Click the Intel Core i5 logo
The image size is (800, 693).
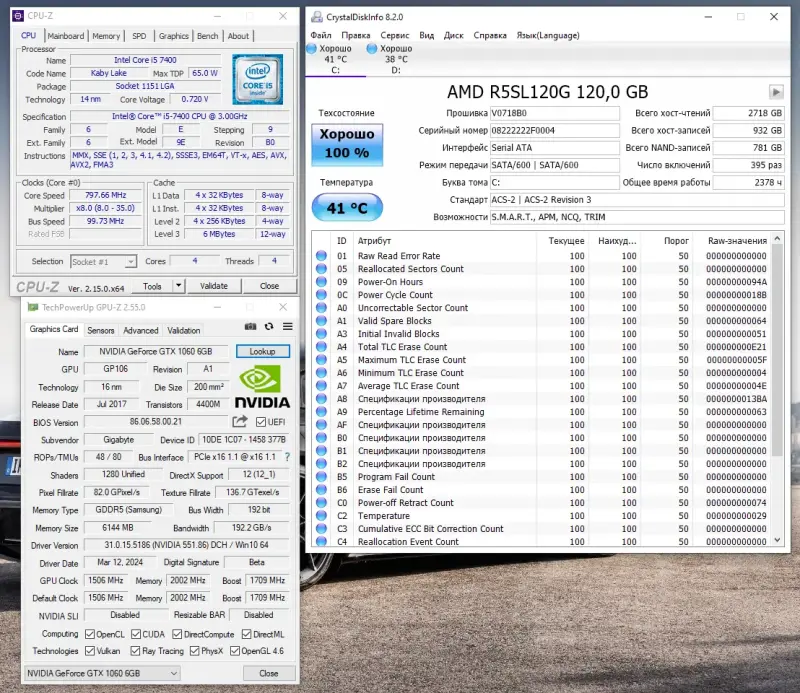[258, 80]
